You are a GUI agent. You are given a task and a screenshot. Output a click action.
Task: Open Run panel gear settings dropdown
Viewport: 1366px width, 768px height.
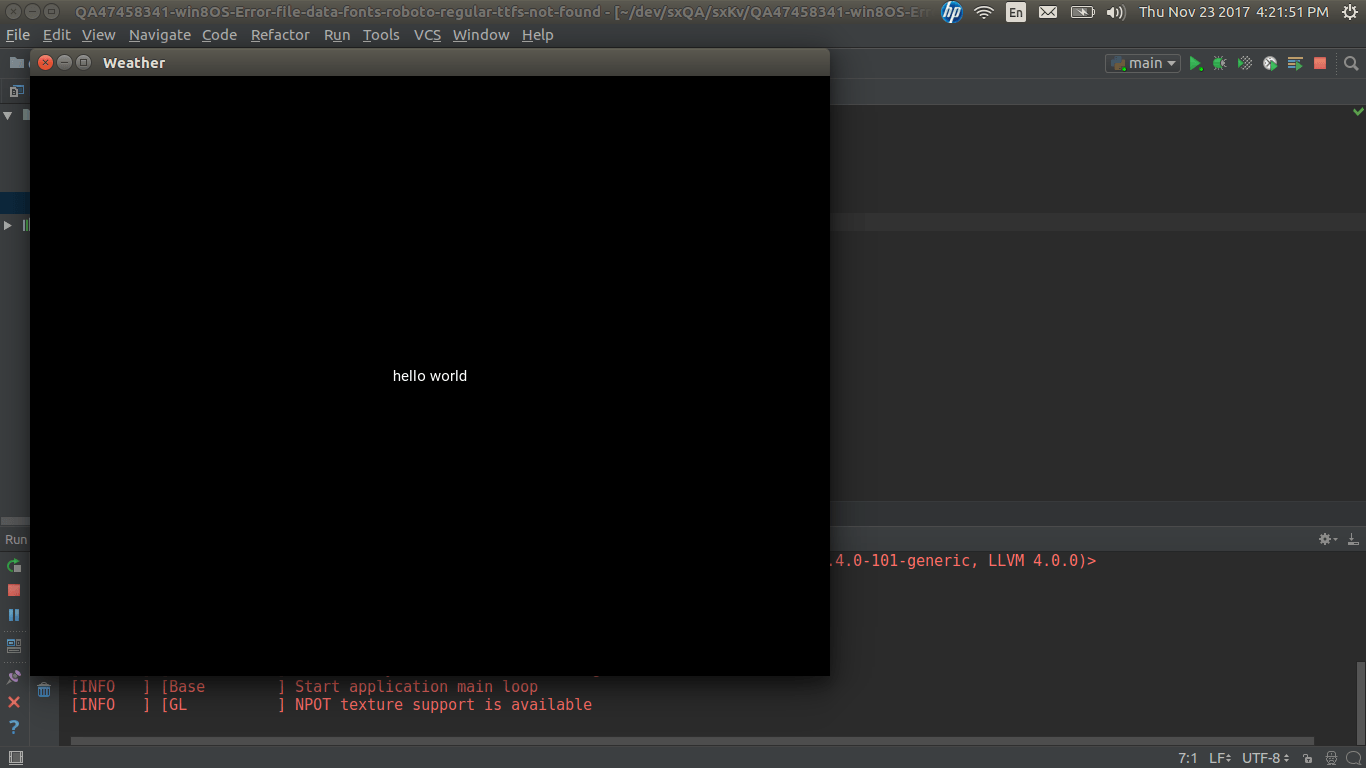tap(1328, 539)
